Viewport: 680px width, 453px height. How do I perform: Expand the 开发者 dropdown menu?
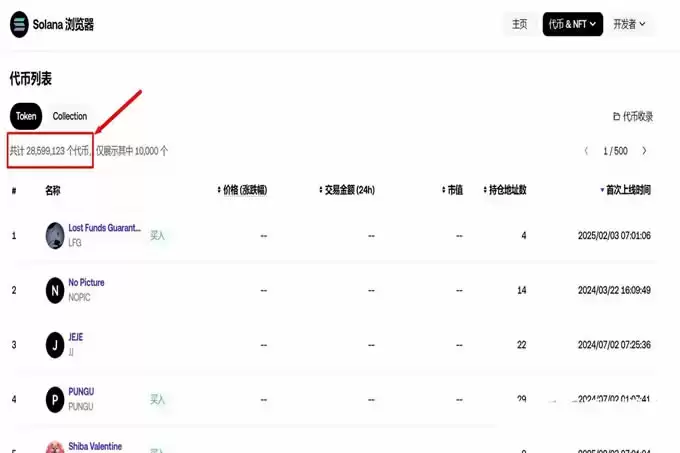click(629, 24)
